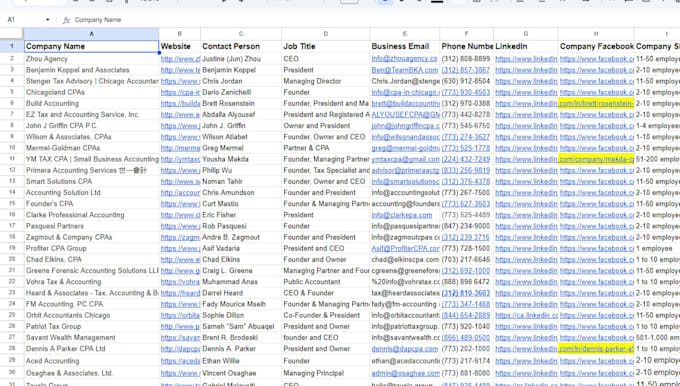This screenshot has width=680, height=386.
Task: Select contact person Yousha Makda
Action: coord(241,159)
